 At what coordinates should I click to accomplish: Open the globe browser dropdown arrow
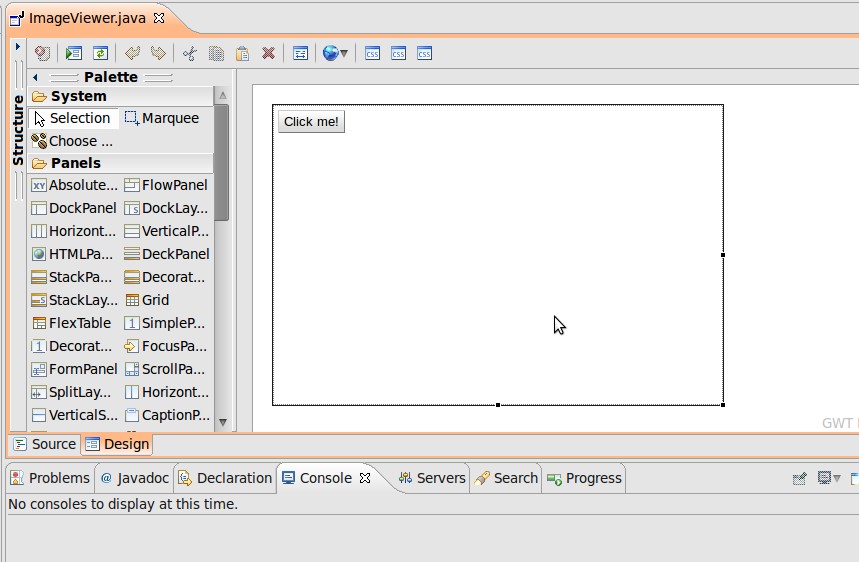[344, 54]
